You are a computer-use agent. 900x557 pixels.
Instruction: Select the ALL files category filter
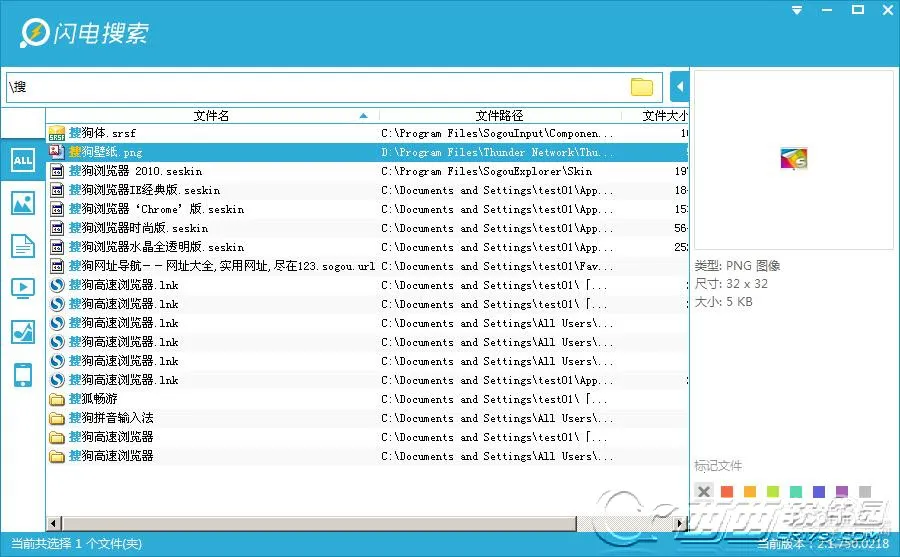pyautogui.click(x=22, y=160)
